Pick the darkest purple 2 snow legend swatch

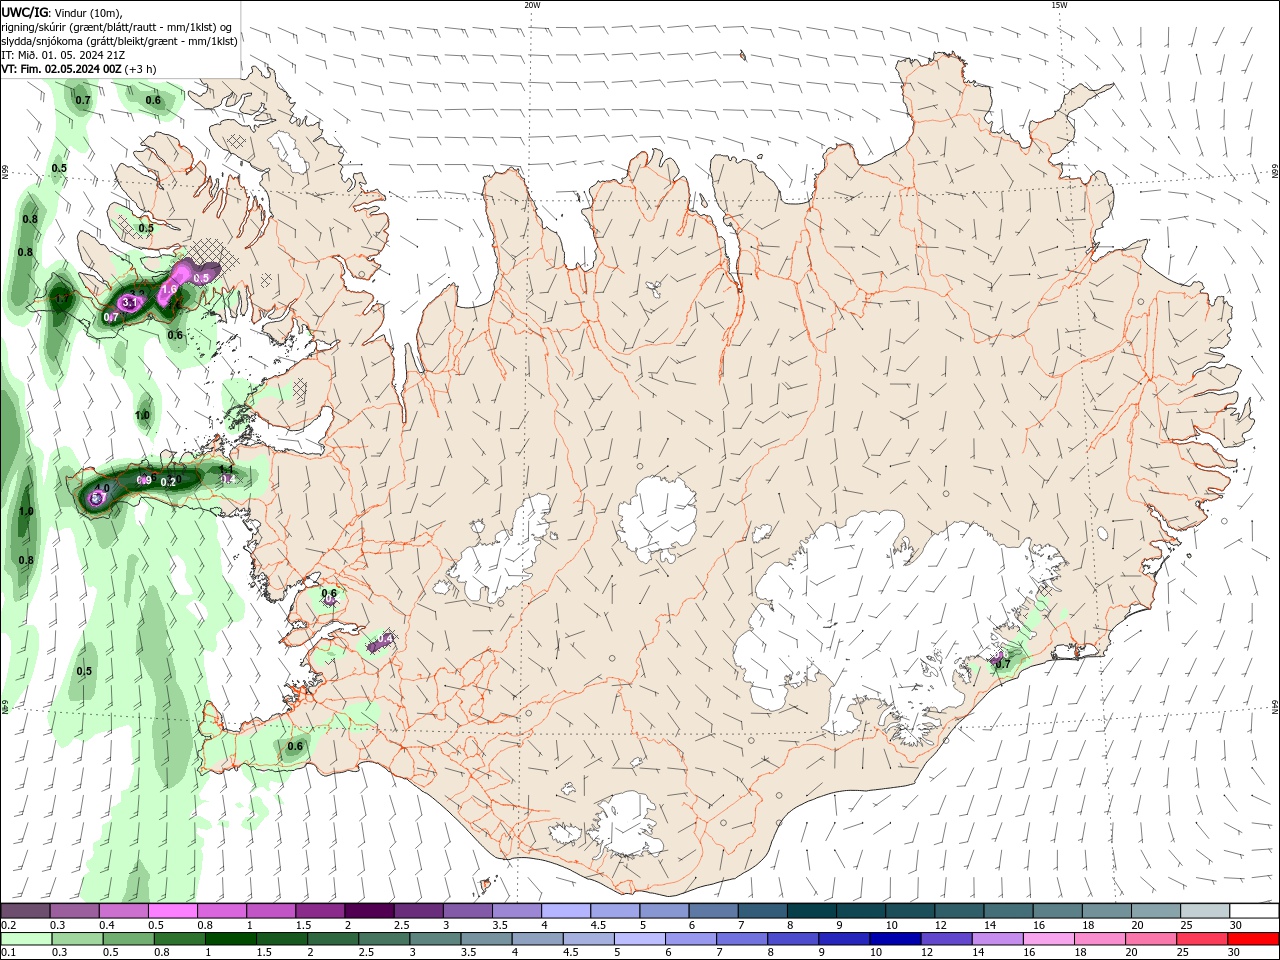click(369, 911)
